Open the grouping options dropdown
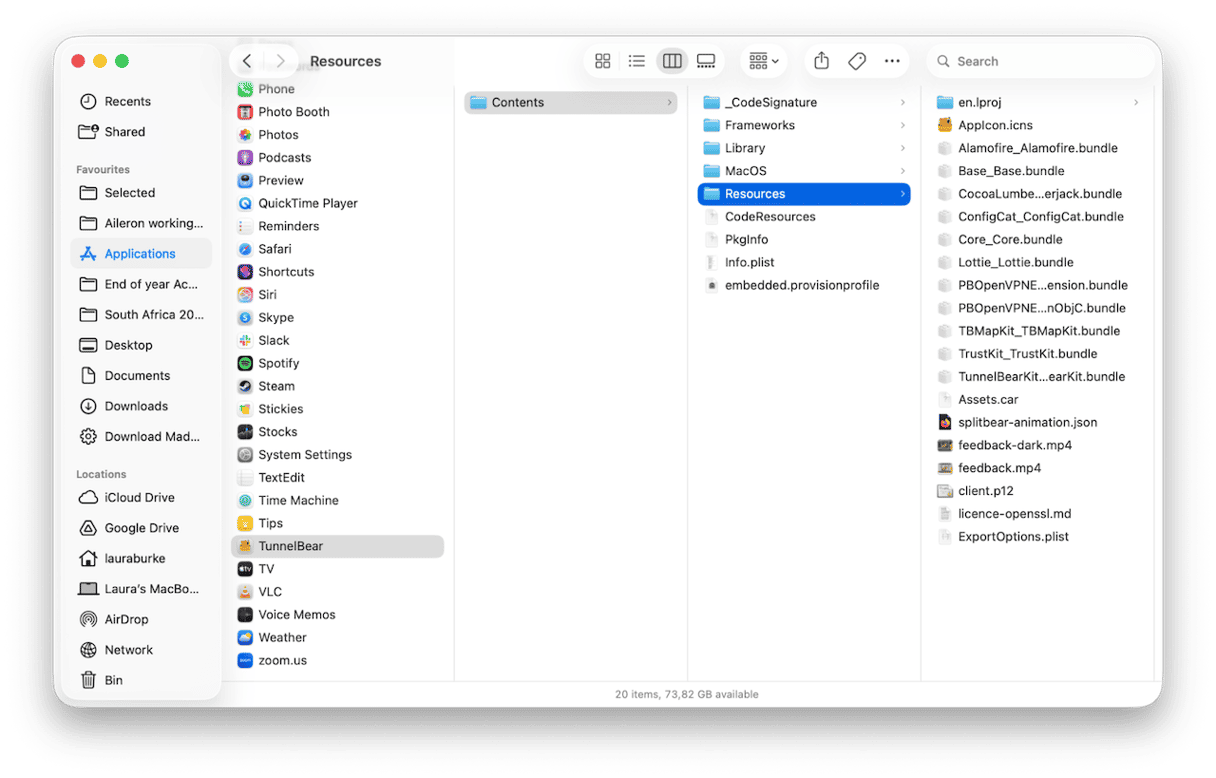This screenshot has height=778, width=1216. pos(763,61)
